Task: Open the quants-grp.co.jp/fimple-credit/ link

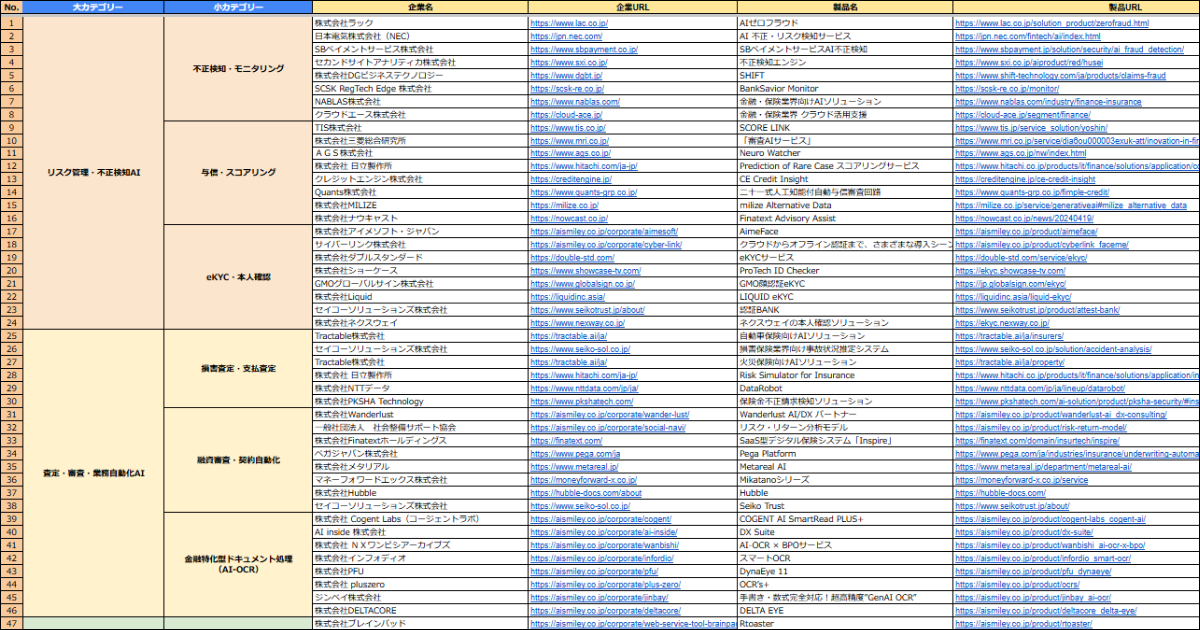Action: pos(1033,192)
